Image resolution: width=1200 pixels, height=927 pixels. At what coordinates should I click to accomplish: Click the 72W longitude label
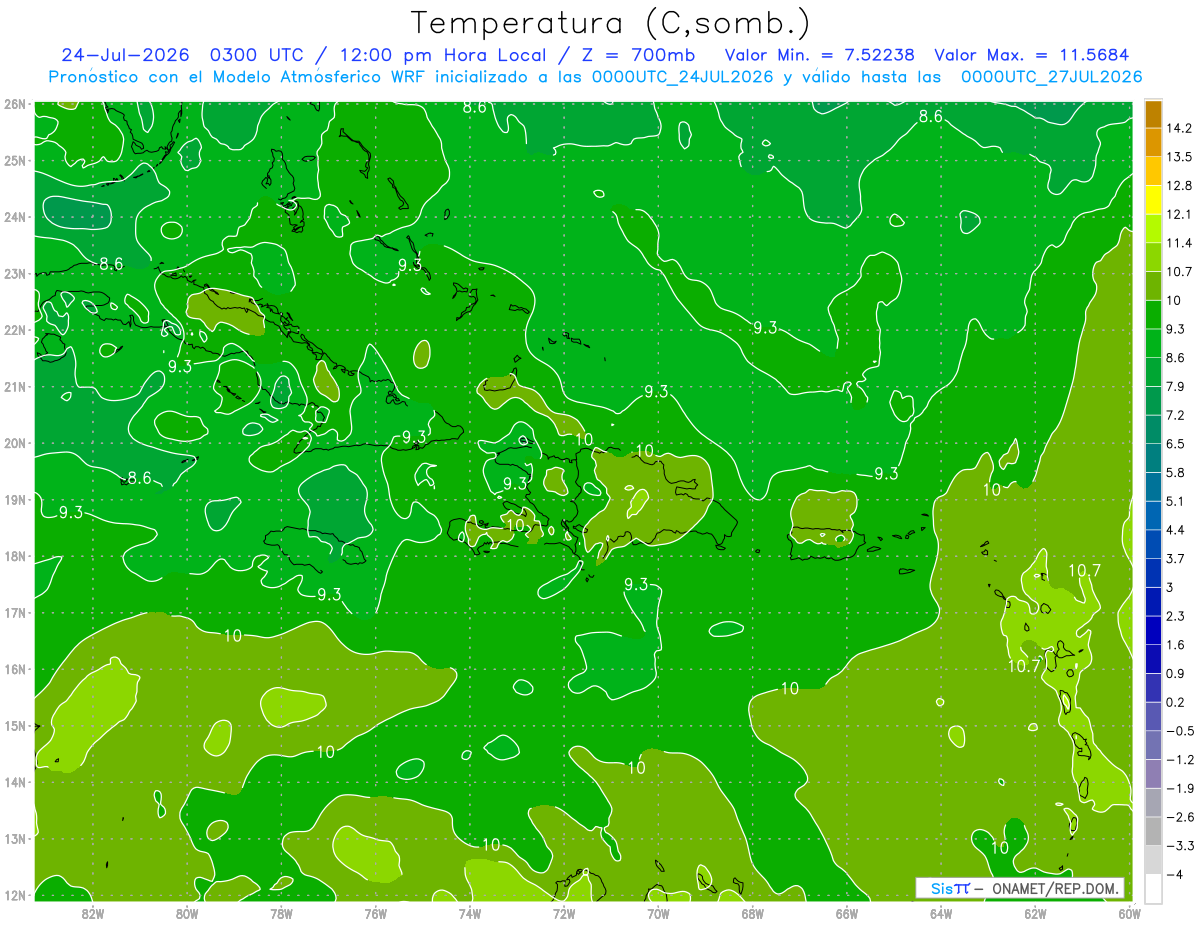pyautogui.click(x=564, y=913)
